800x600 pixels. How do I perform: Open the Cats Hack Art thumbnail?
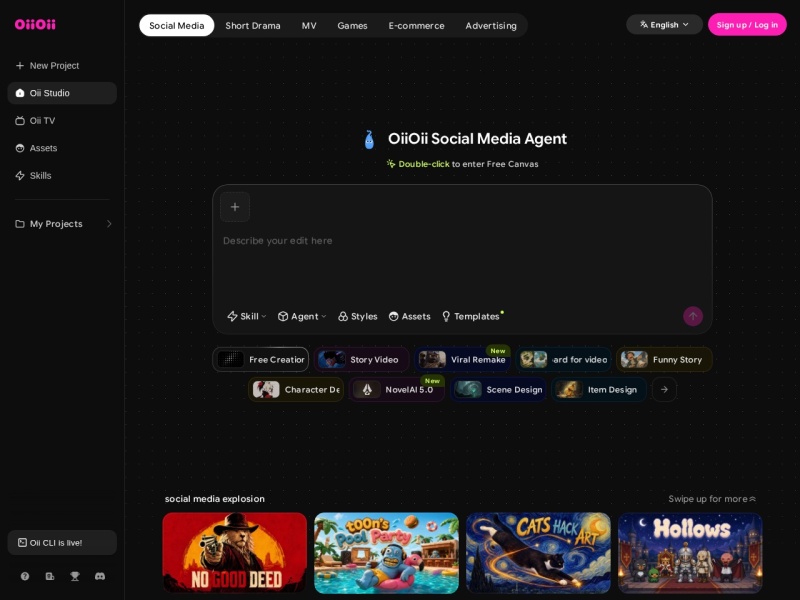coord(538,553)
